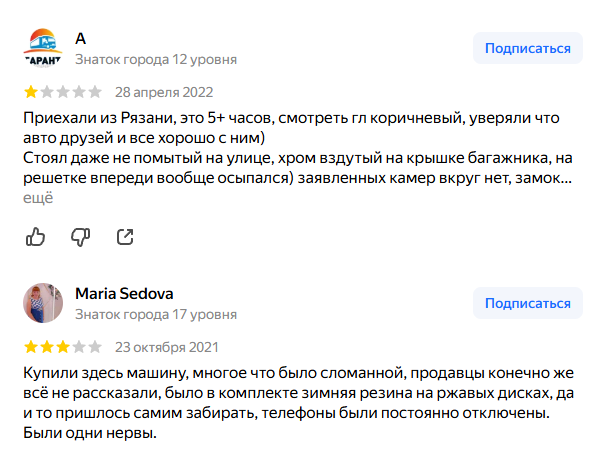The height and width of the screenshot is (460, 611).
Task: Click the last grey star in Maria's rating
Action: point(95,347)
